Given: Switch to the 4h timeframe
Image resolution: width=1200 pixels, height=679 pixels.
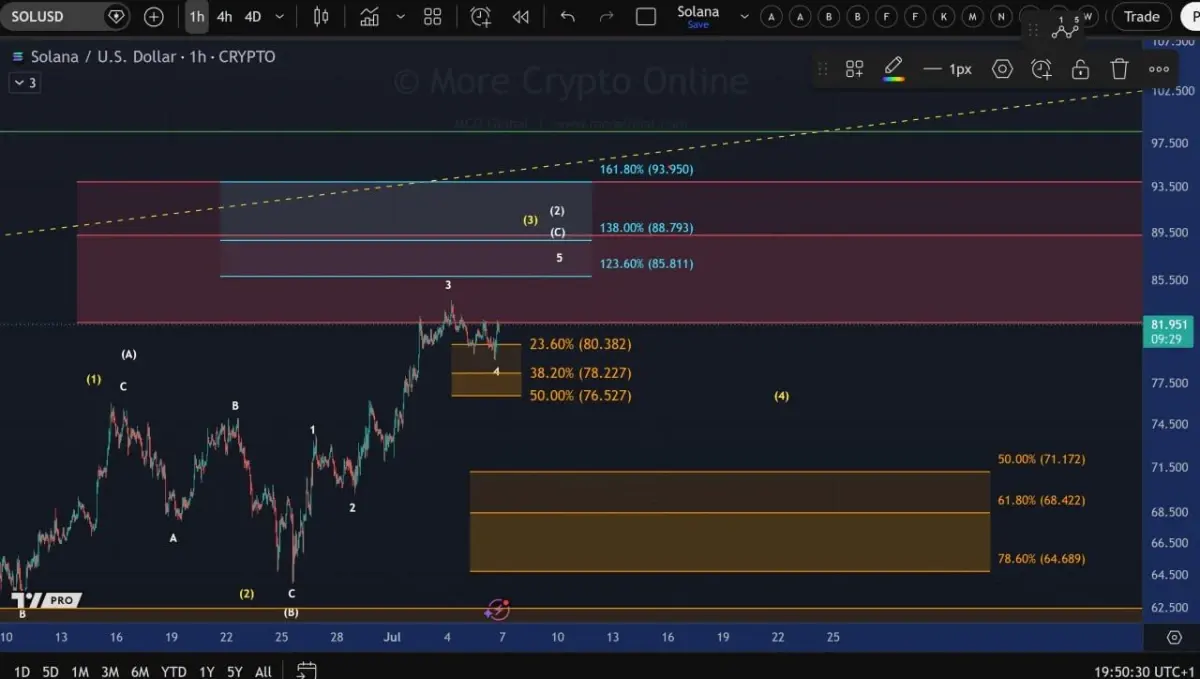Looking at the screenshot, I should tap(225, 16).
